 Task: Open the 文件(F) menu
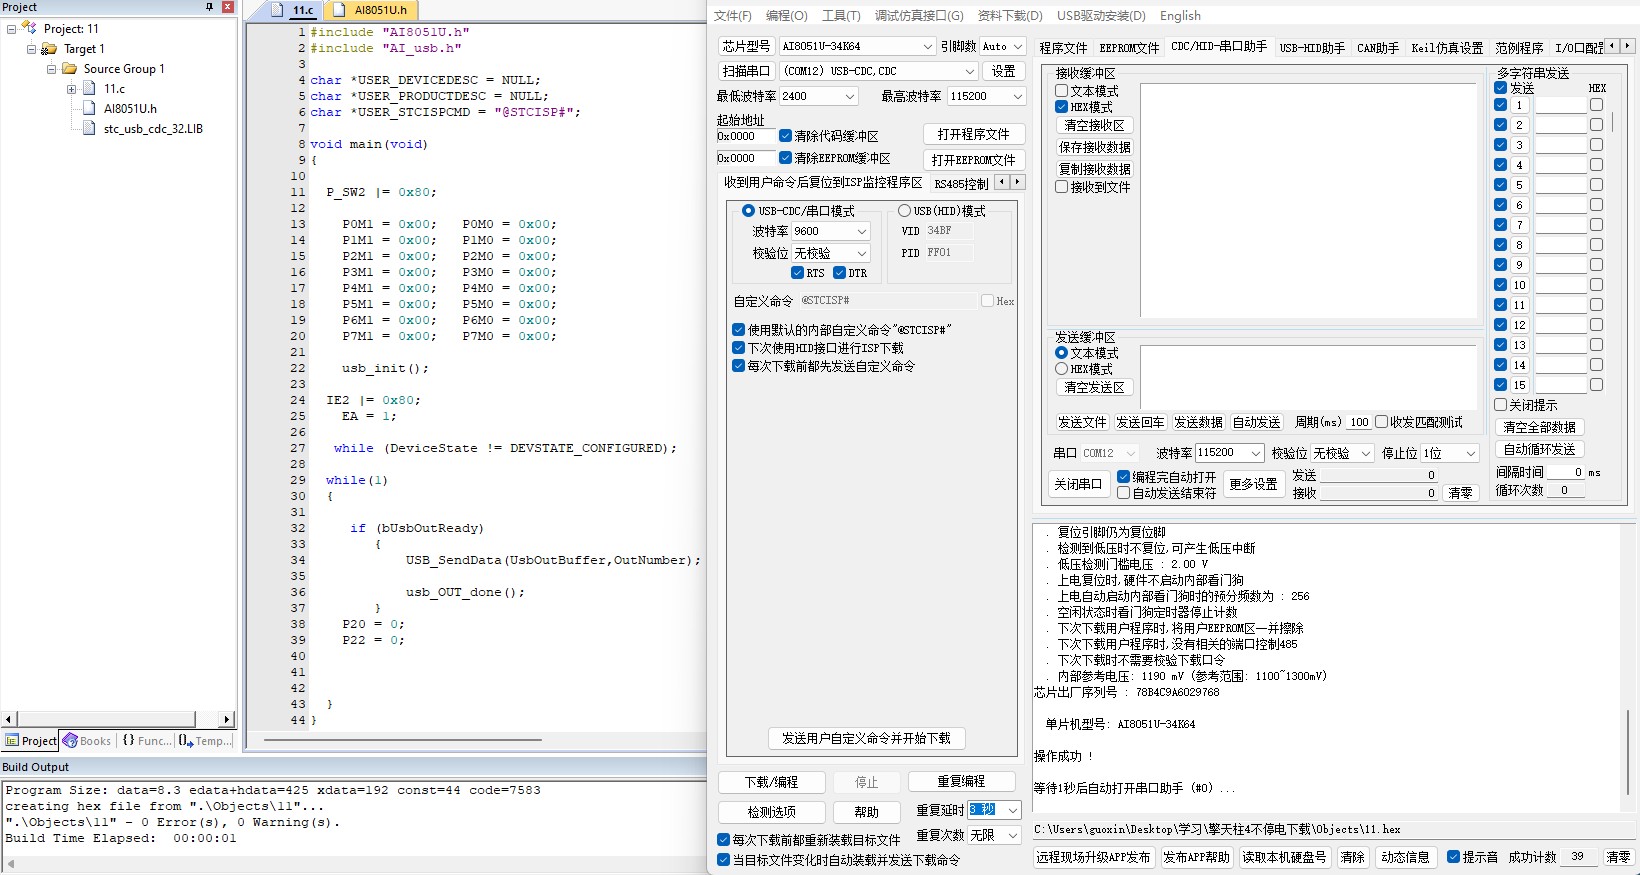pyautogui.click(x=732, y=16)
